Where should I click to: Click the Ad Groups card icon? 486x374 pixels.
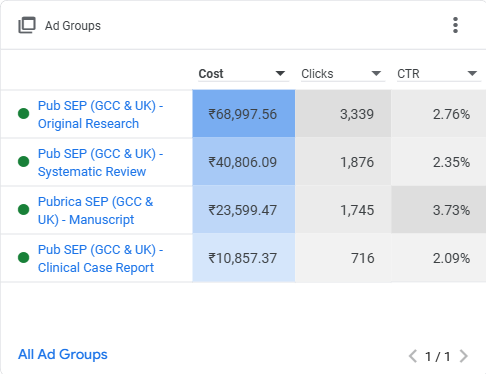[x=27, y=25]
